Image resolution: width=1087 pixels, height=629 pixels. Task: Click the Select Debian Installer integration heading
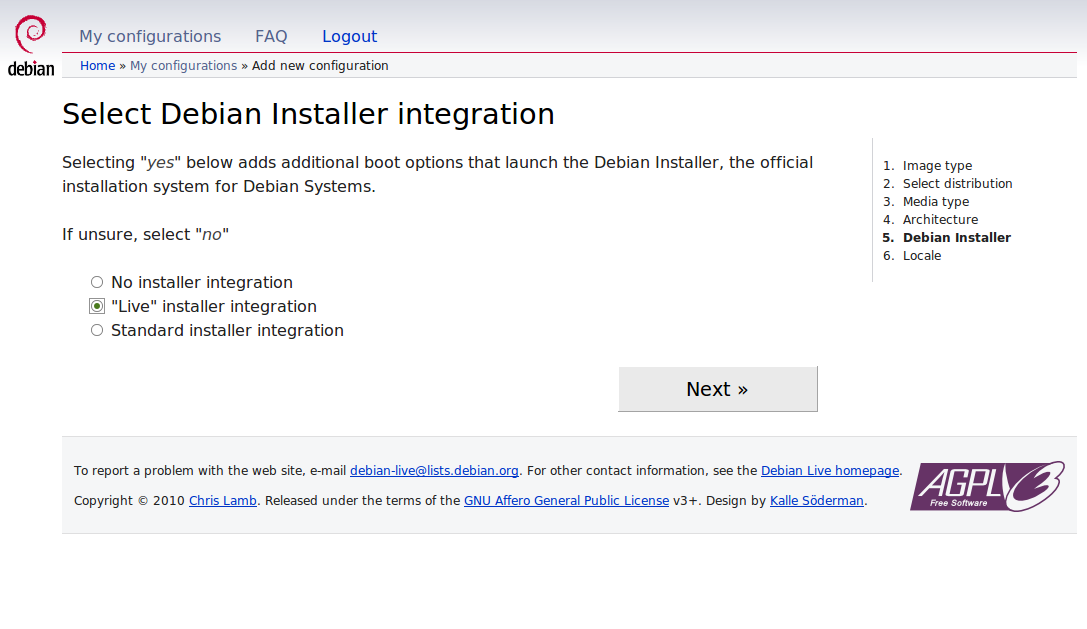(x=308, y=114)
